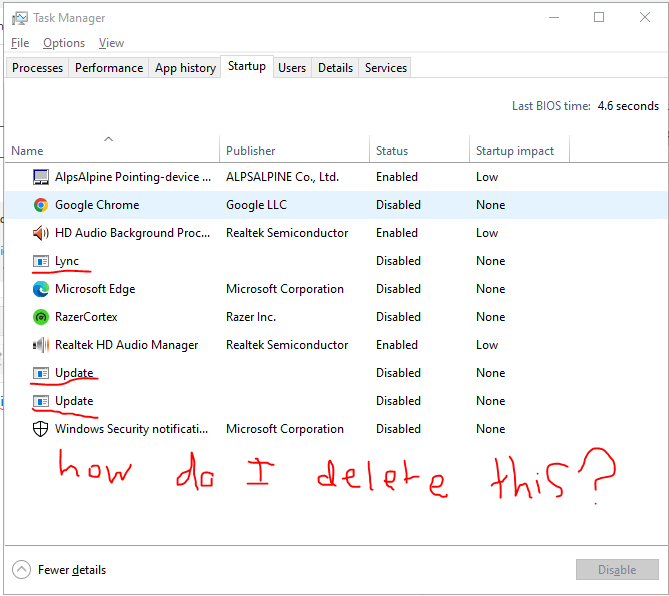Click Disabled status in the Lync row
Viewport: 669px width, 596px height.
coord(398,261)
